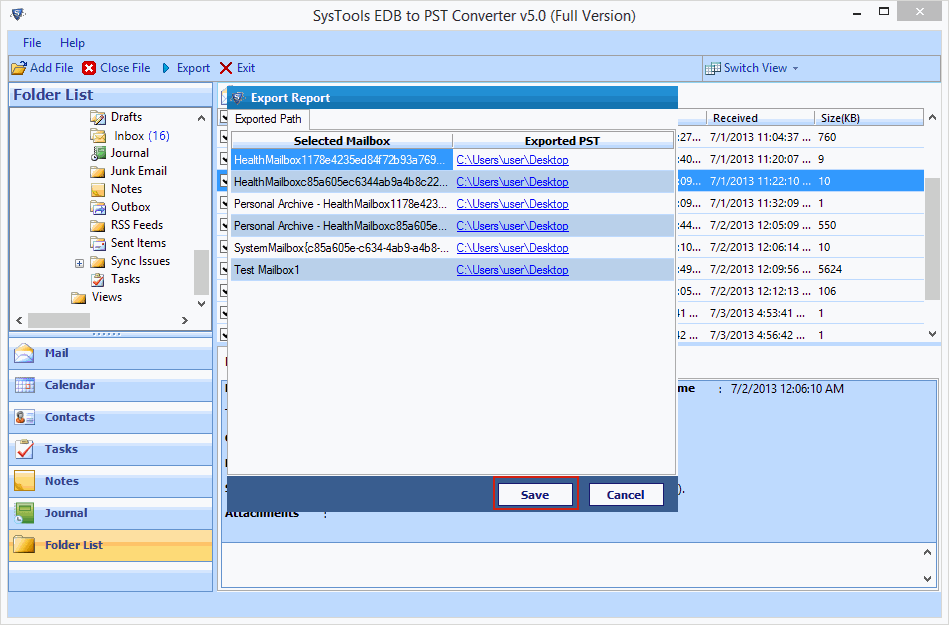Open the Help menu
The width and height of the screenshot is (949, 625).
pos(72,43)
